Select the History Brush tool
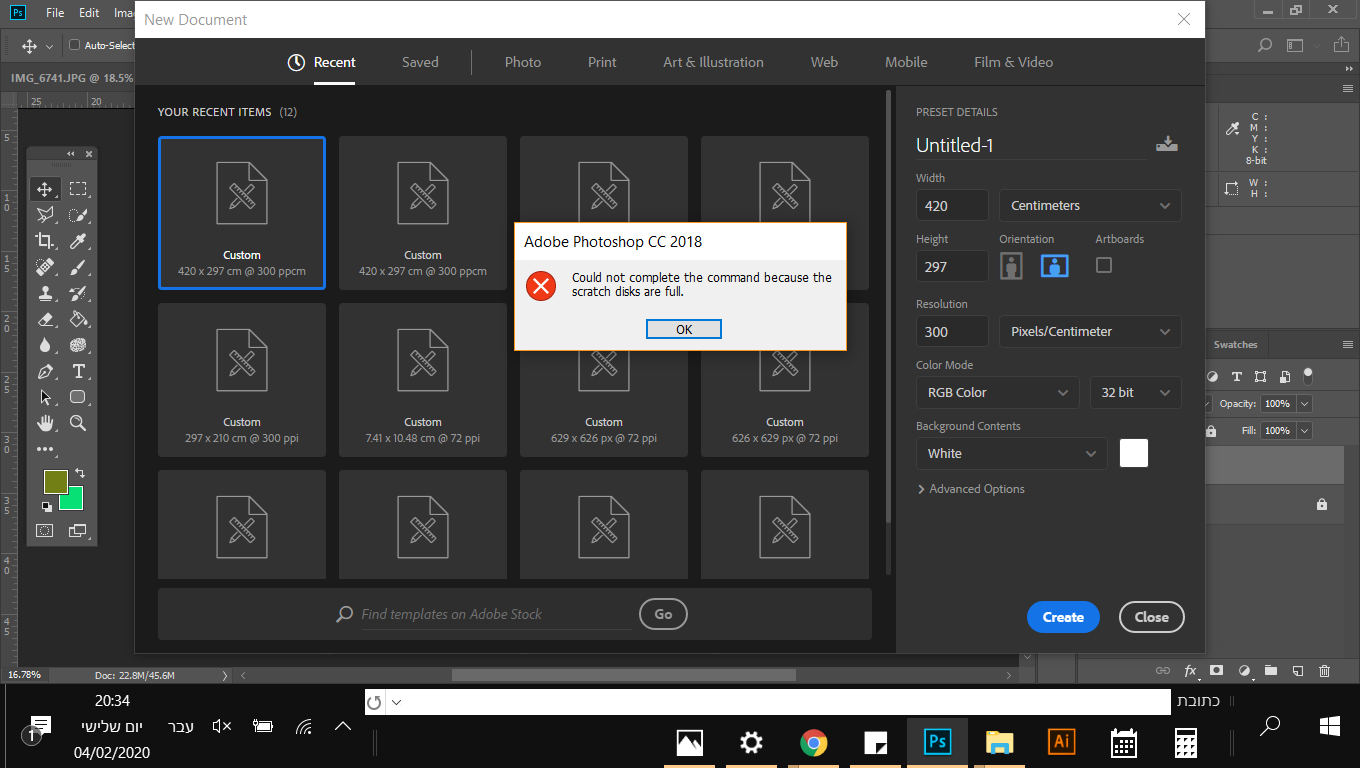Image resolution: width=1360 pixels, height=768 pixels. (78, 293)
